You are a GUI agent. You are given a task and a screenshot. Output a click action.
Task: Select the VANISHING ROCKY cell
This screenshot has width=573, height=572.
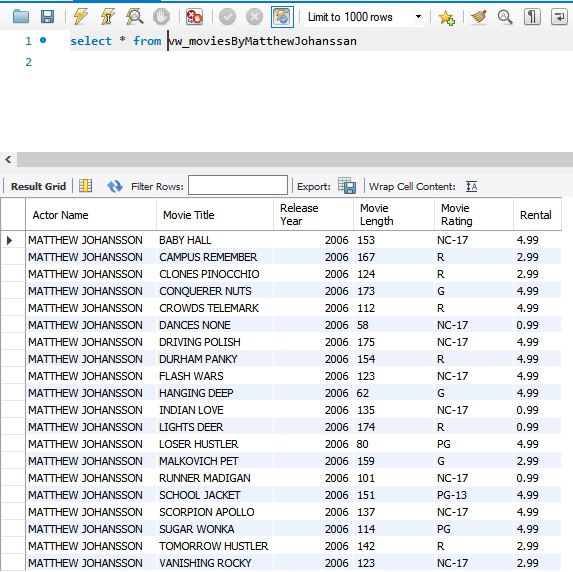coord(215,563)
